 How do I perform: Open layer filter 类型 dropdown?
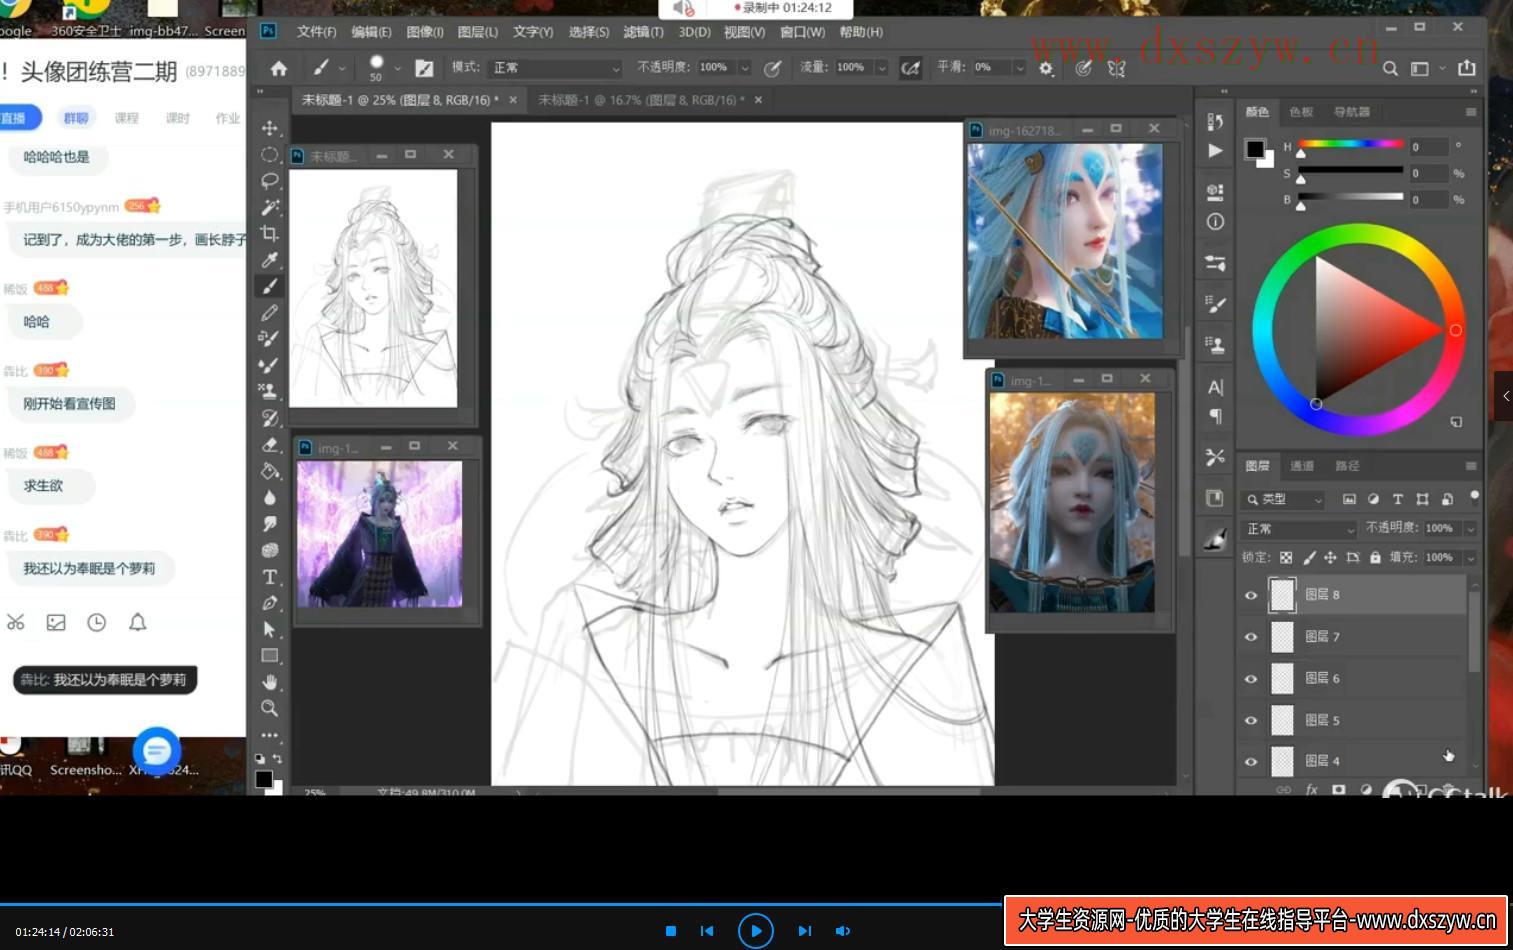click(1284, 499)
